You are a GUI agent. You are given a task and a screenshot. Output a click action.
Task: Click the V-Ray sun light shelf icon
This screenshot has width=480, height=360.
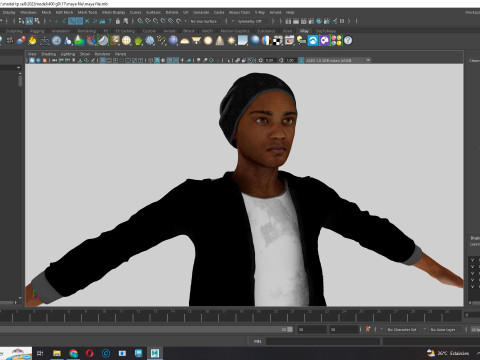(231, 41)
